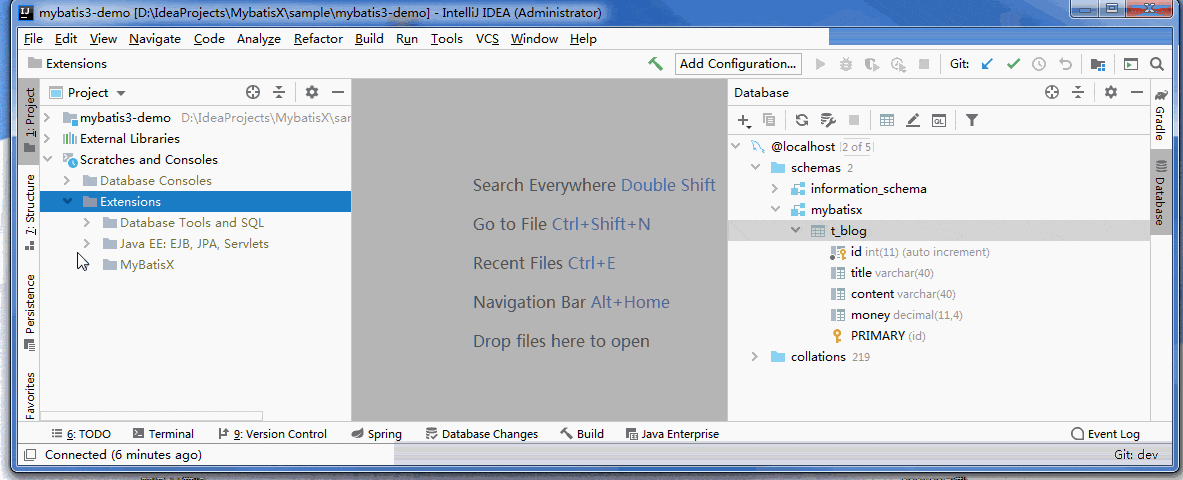Click the Git Update Project blue arrow
Viewport: 1183px width, 480px height.
click(987, 64)
